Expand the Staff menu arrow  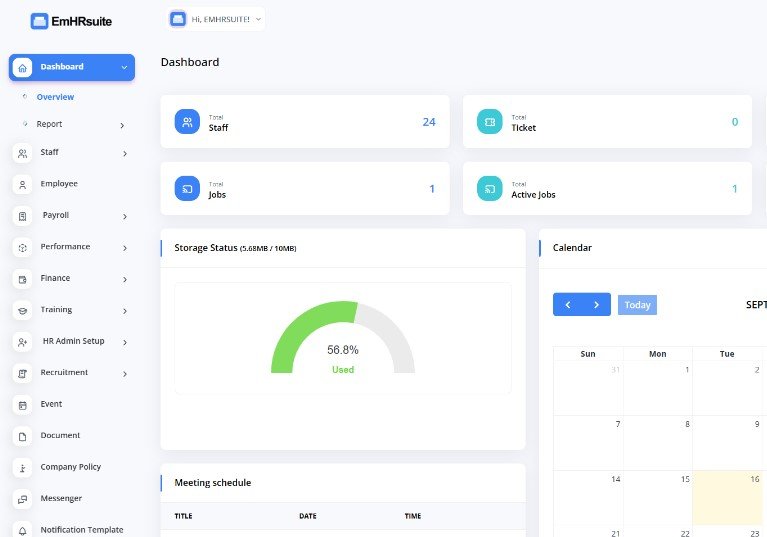pos(125,154)
